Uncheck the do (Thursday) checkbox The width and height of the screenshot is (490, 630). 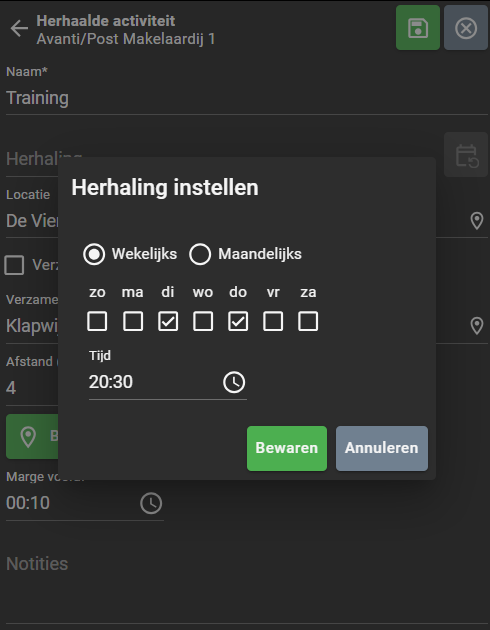point(238,321)
